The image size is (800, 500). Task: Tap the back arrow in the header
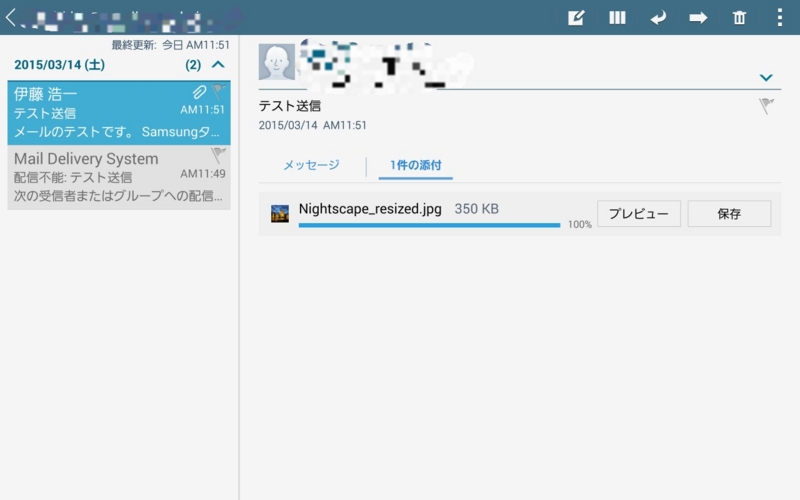pyautogui.click(x=10, y=17)
